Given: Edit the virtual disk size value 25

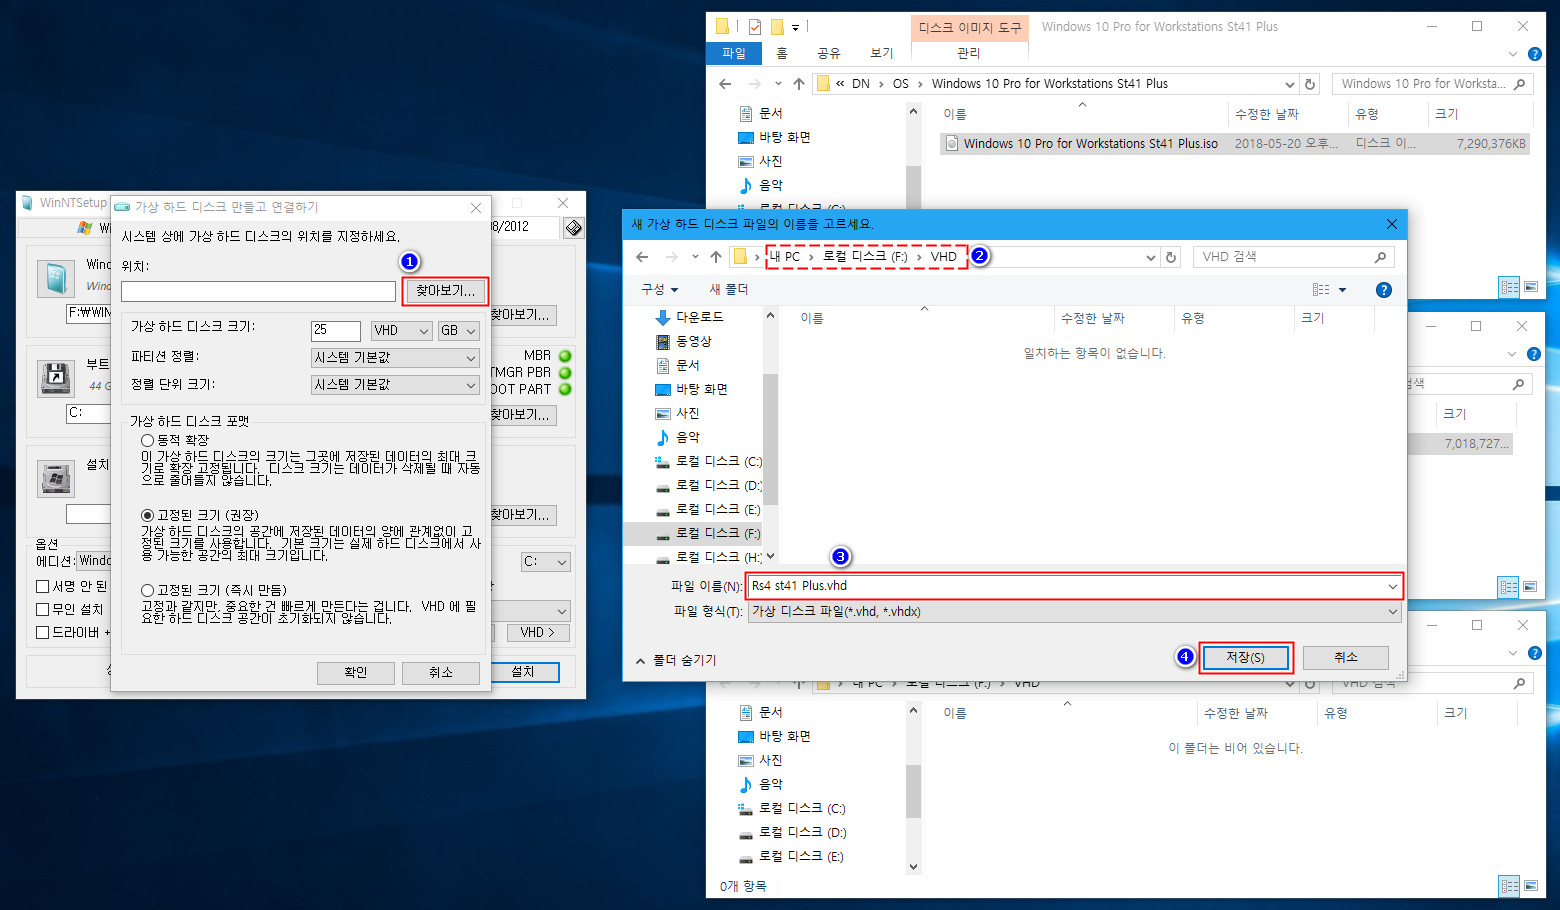Looking at the screenshot, I should pos(335,331).
